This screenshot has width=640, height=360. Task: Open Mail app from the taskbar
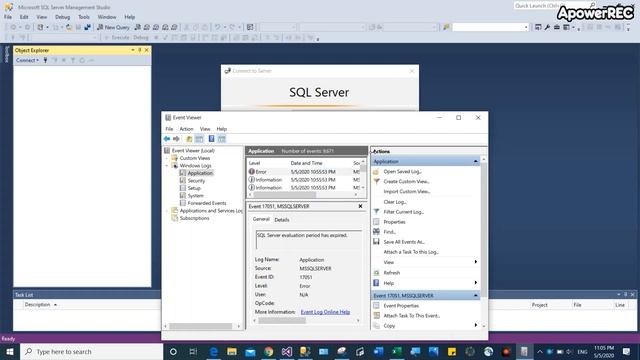pyautogui.click(x=250, y=351)
